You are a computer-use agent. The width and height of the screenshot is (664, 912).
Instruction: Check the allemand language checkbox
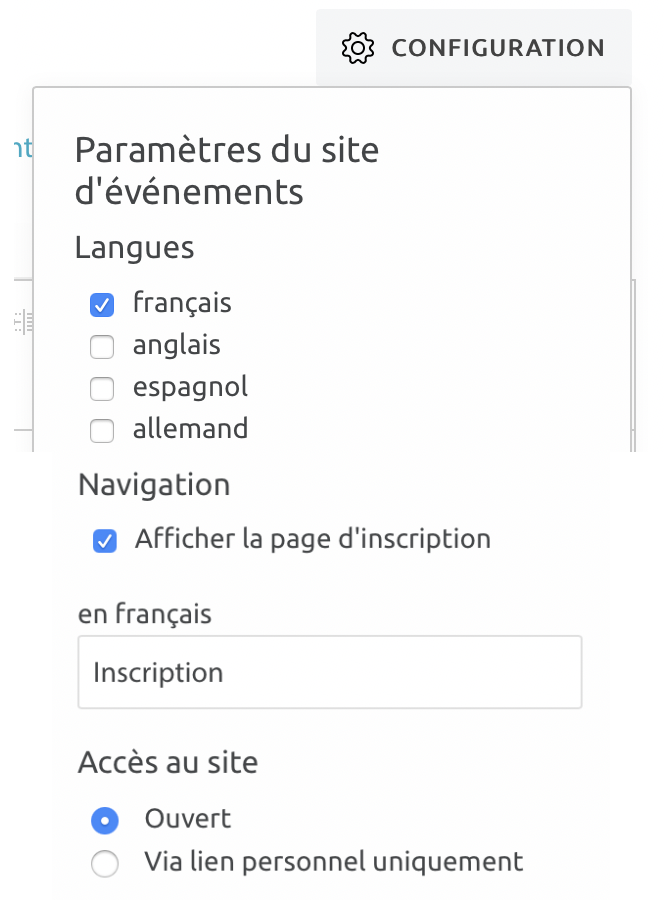point(102,431)
